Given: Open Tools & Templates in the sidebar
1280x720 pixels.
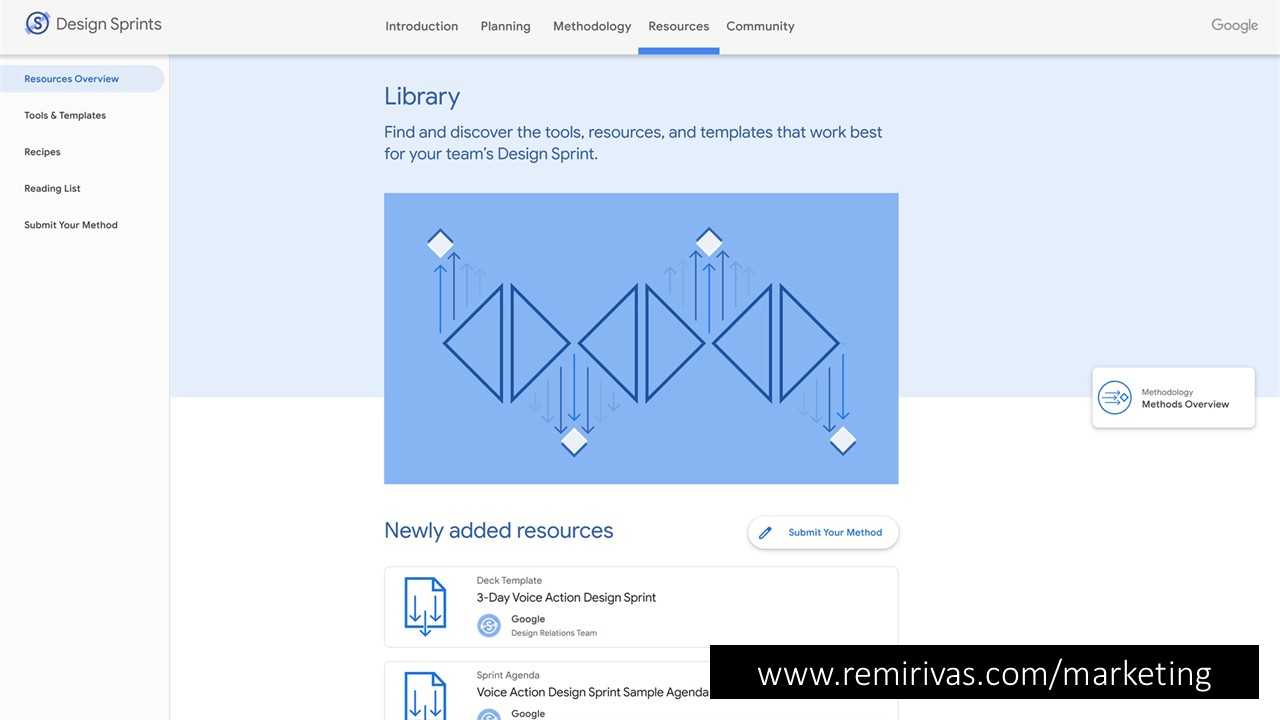Looking at the screenshot, I should click(65, 116).
